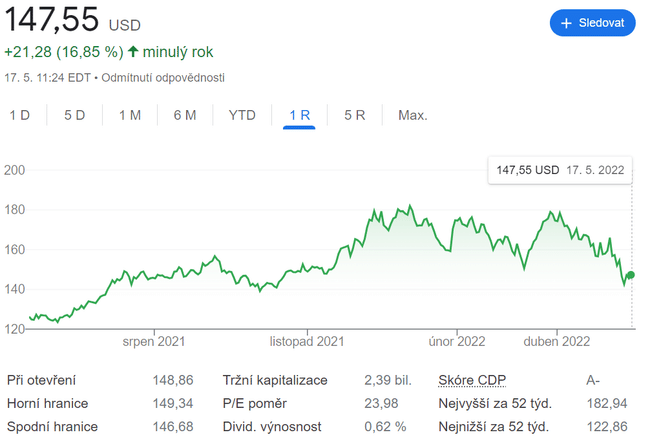The width and height of the screenshot is (650, 445).
Task: Select the 1 M chart range
Action: (x=130, y=115)
